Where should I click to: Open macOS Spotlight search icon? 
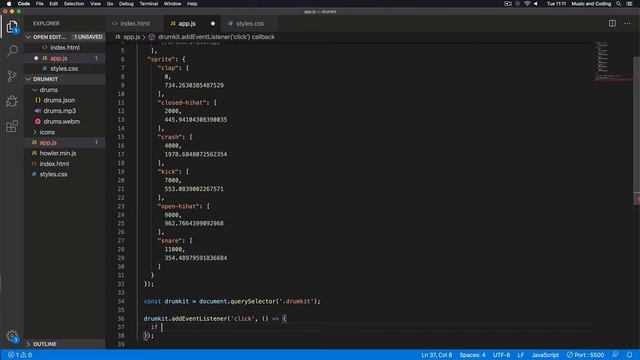pyautogui.click(x=619, y=4)
